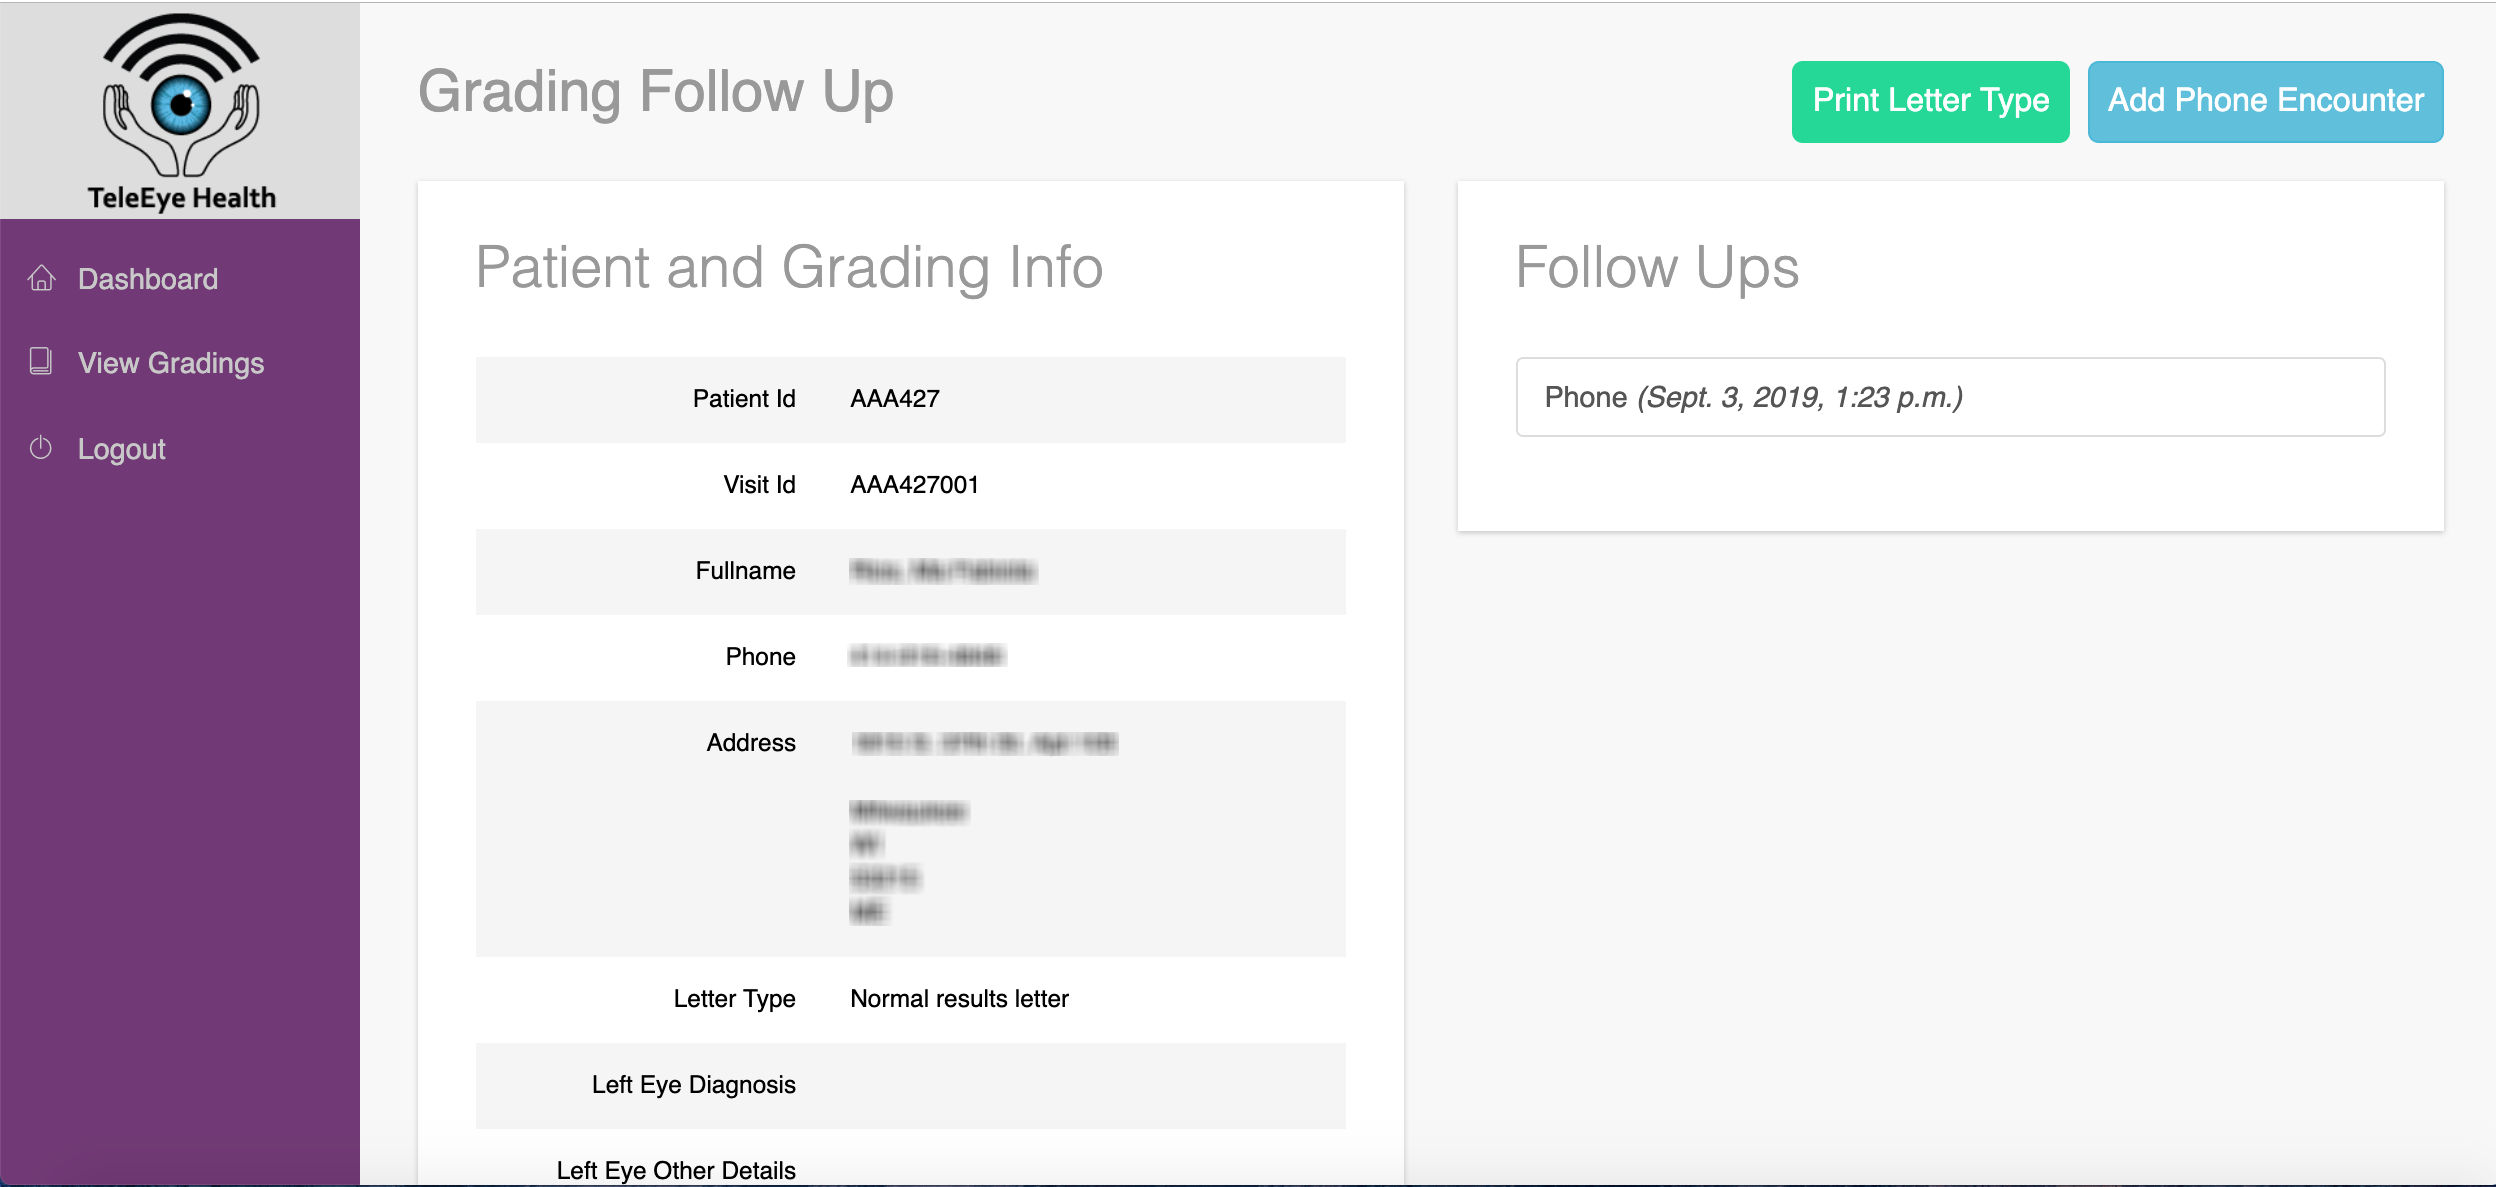Go to View Gradings in sidebar

pyautogui.click(x=171, y=363)
